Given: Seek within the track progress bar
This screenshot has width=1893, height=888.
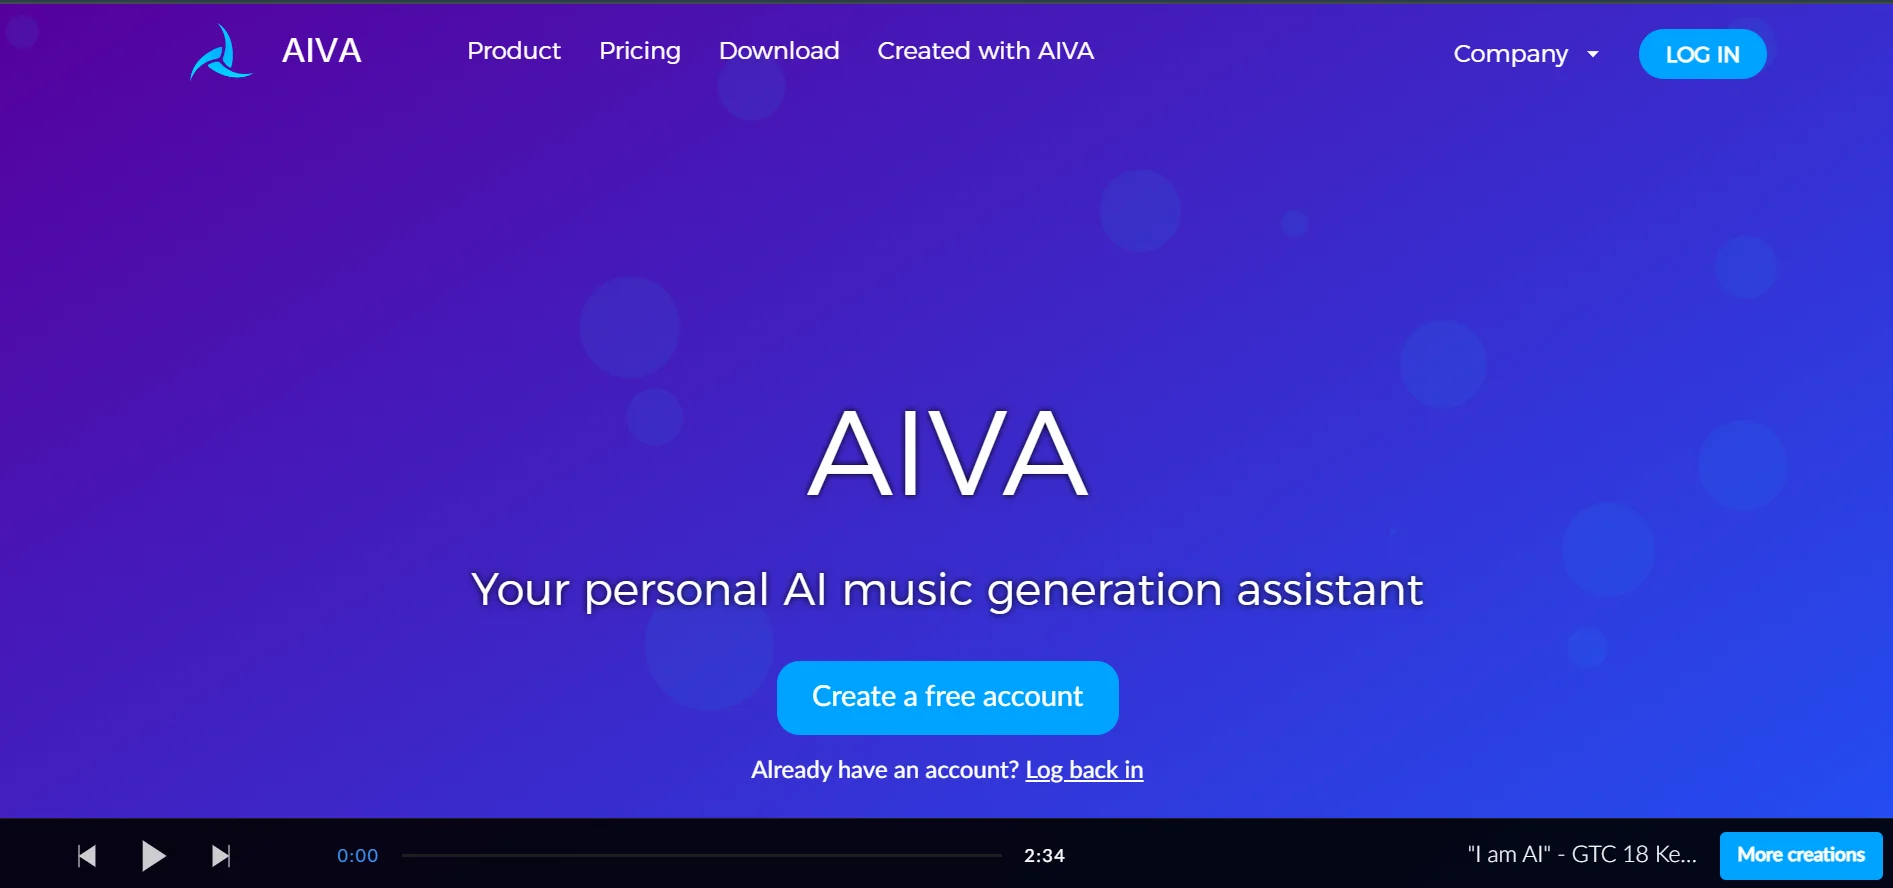Looking at the screenshot, I should pos(701,855).
